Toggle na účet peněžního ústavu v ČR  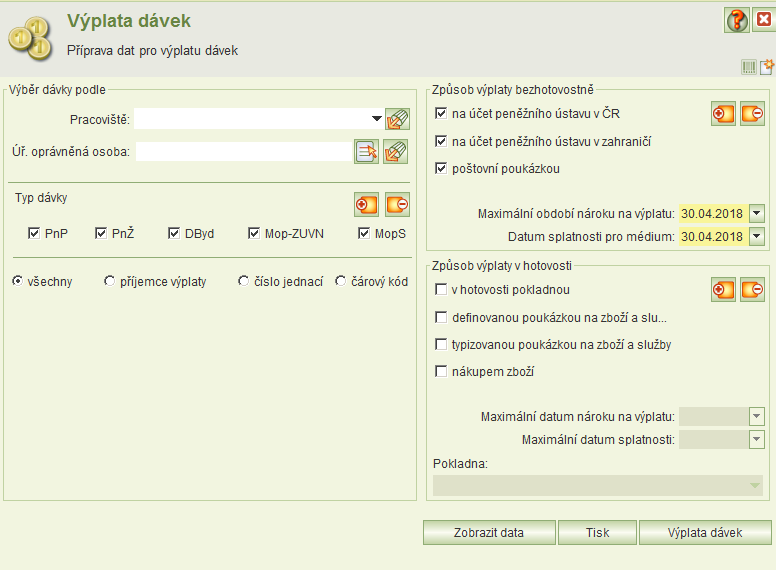[441, 113]
